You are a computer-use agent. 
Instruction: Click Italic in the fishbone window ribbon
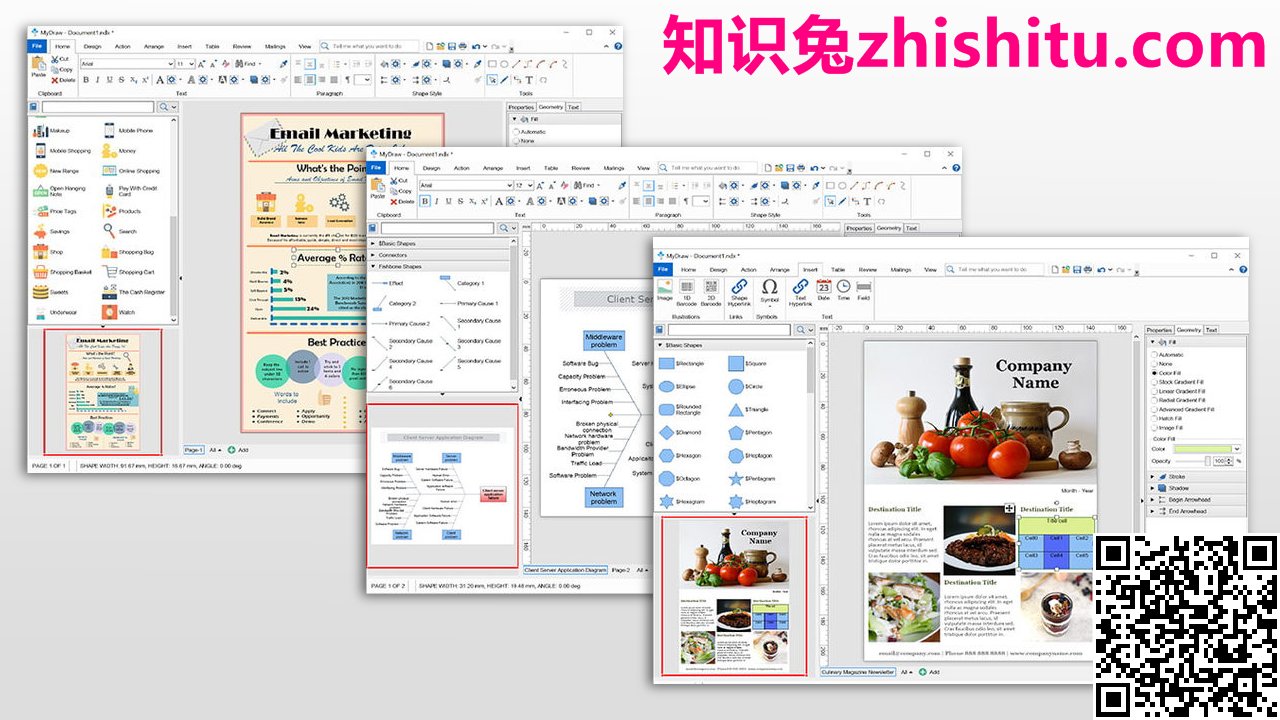[x=437, y=201]
